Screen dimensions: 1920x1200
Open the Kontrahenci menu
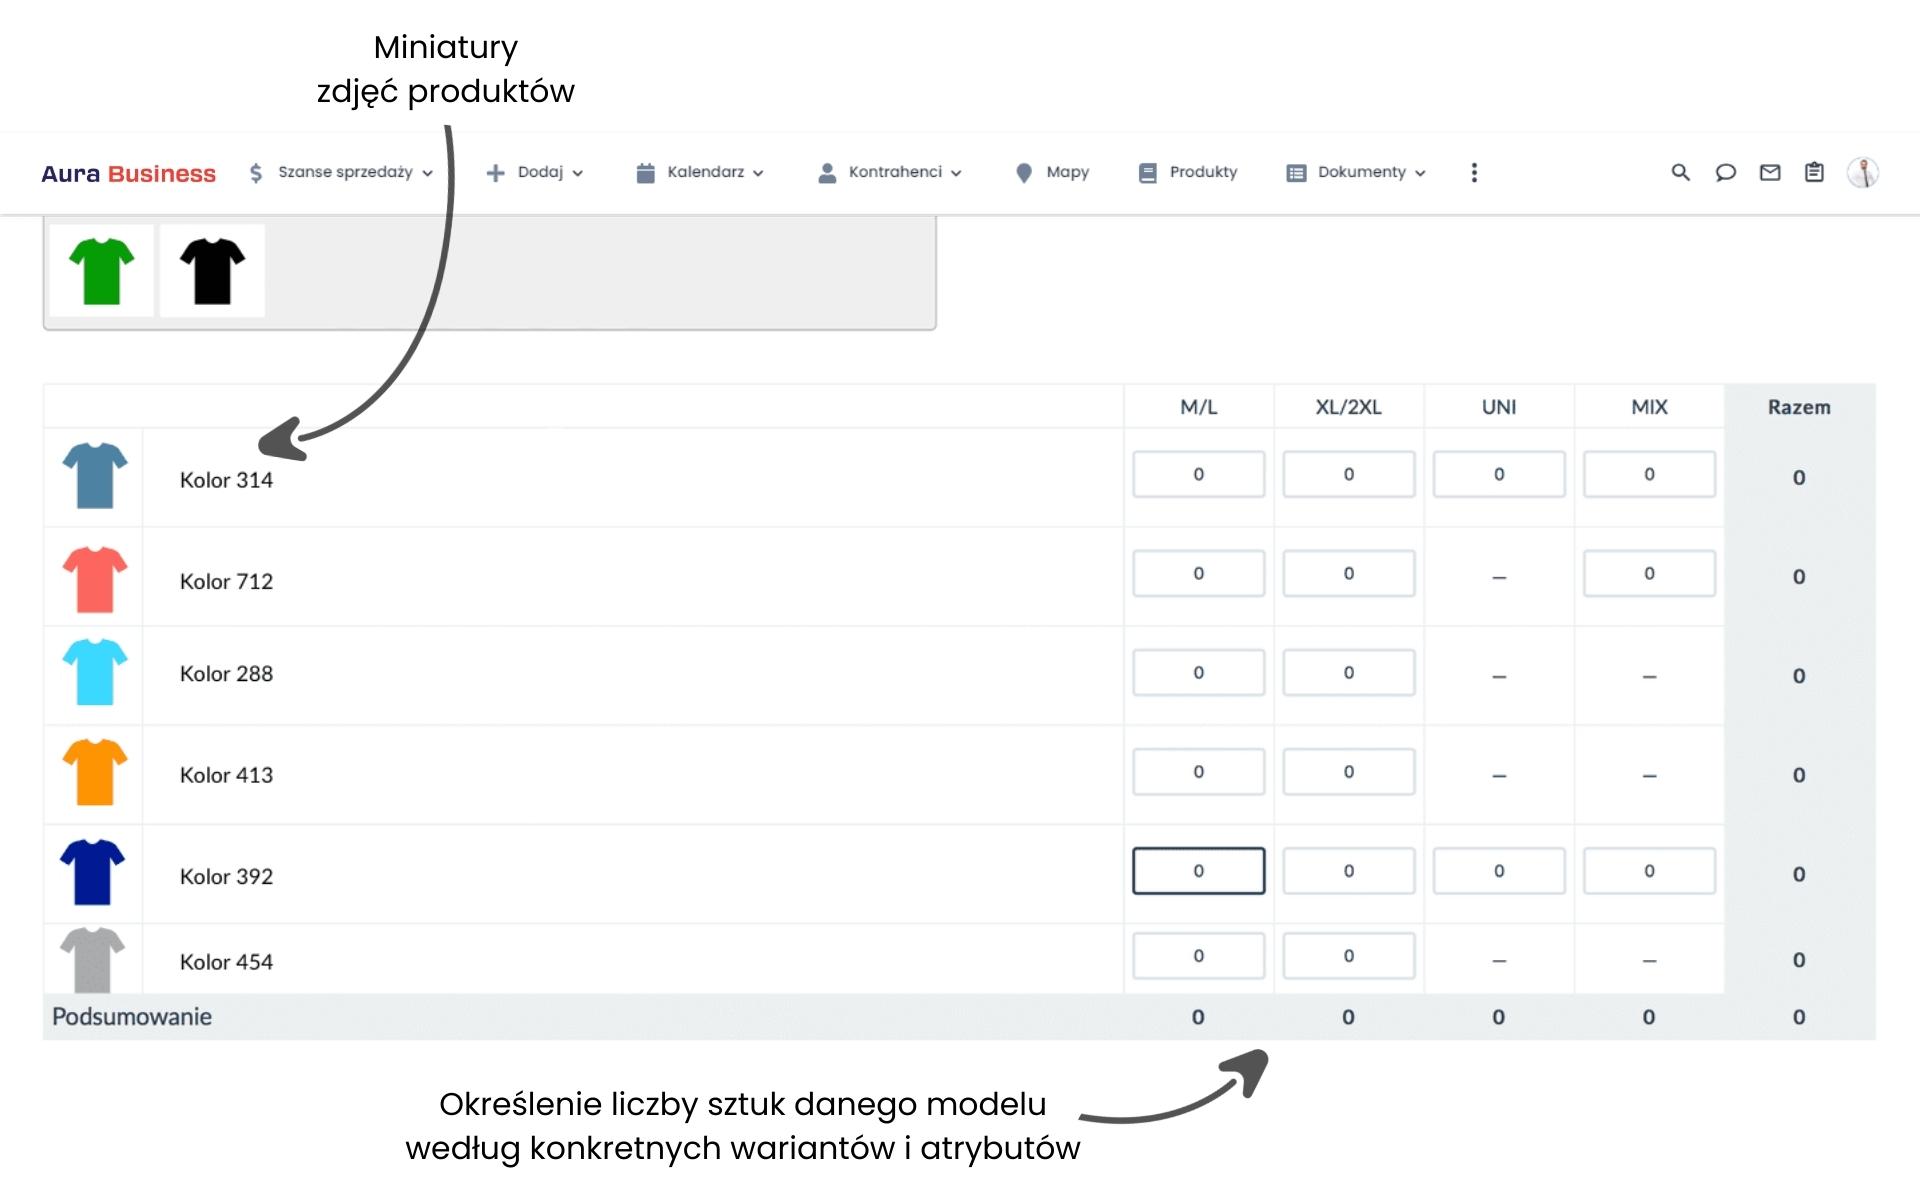coord(890,172)
